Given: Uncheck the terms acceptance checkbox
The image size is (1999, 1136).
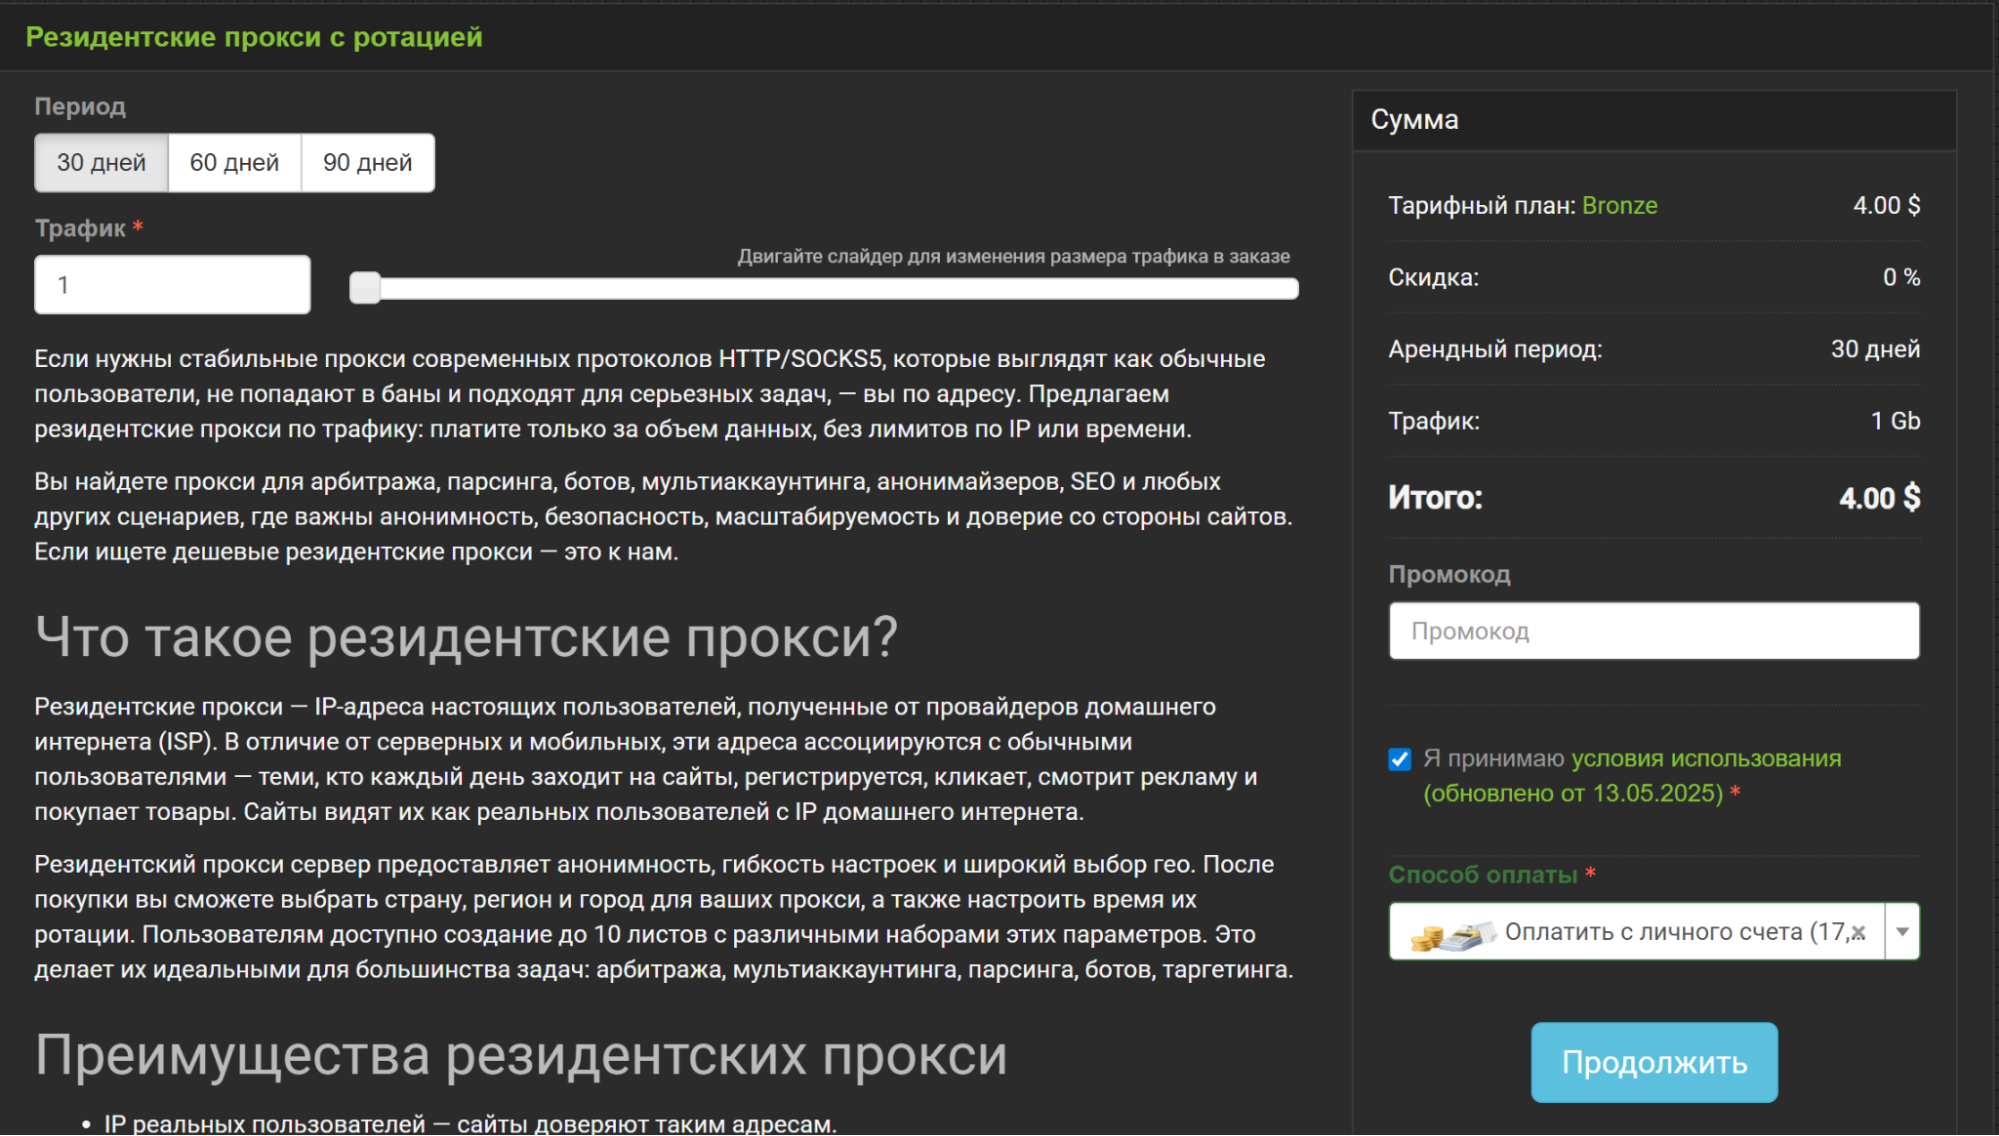Looking at the screenshot, I should [1398, 759].
